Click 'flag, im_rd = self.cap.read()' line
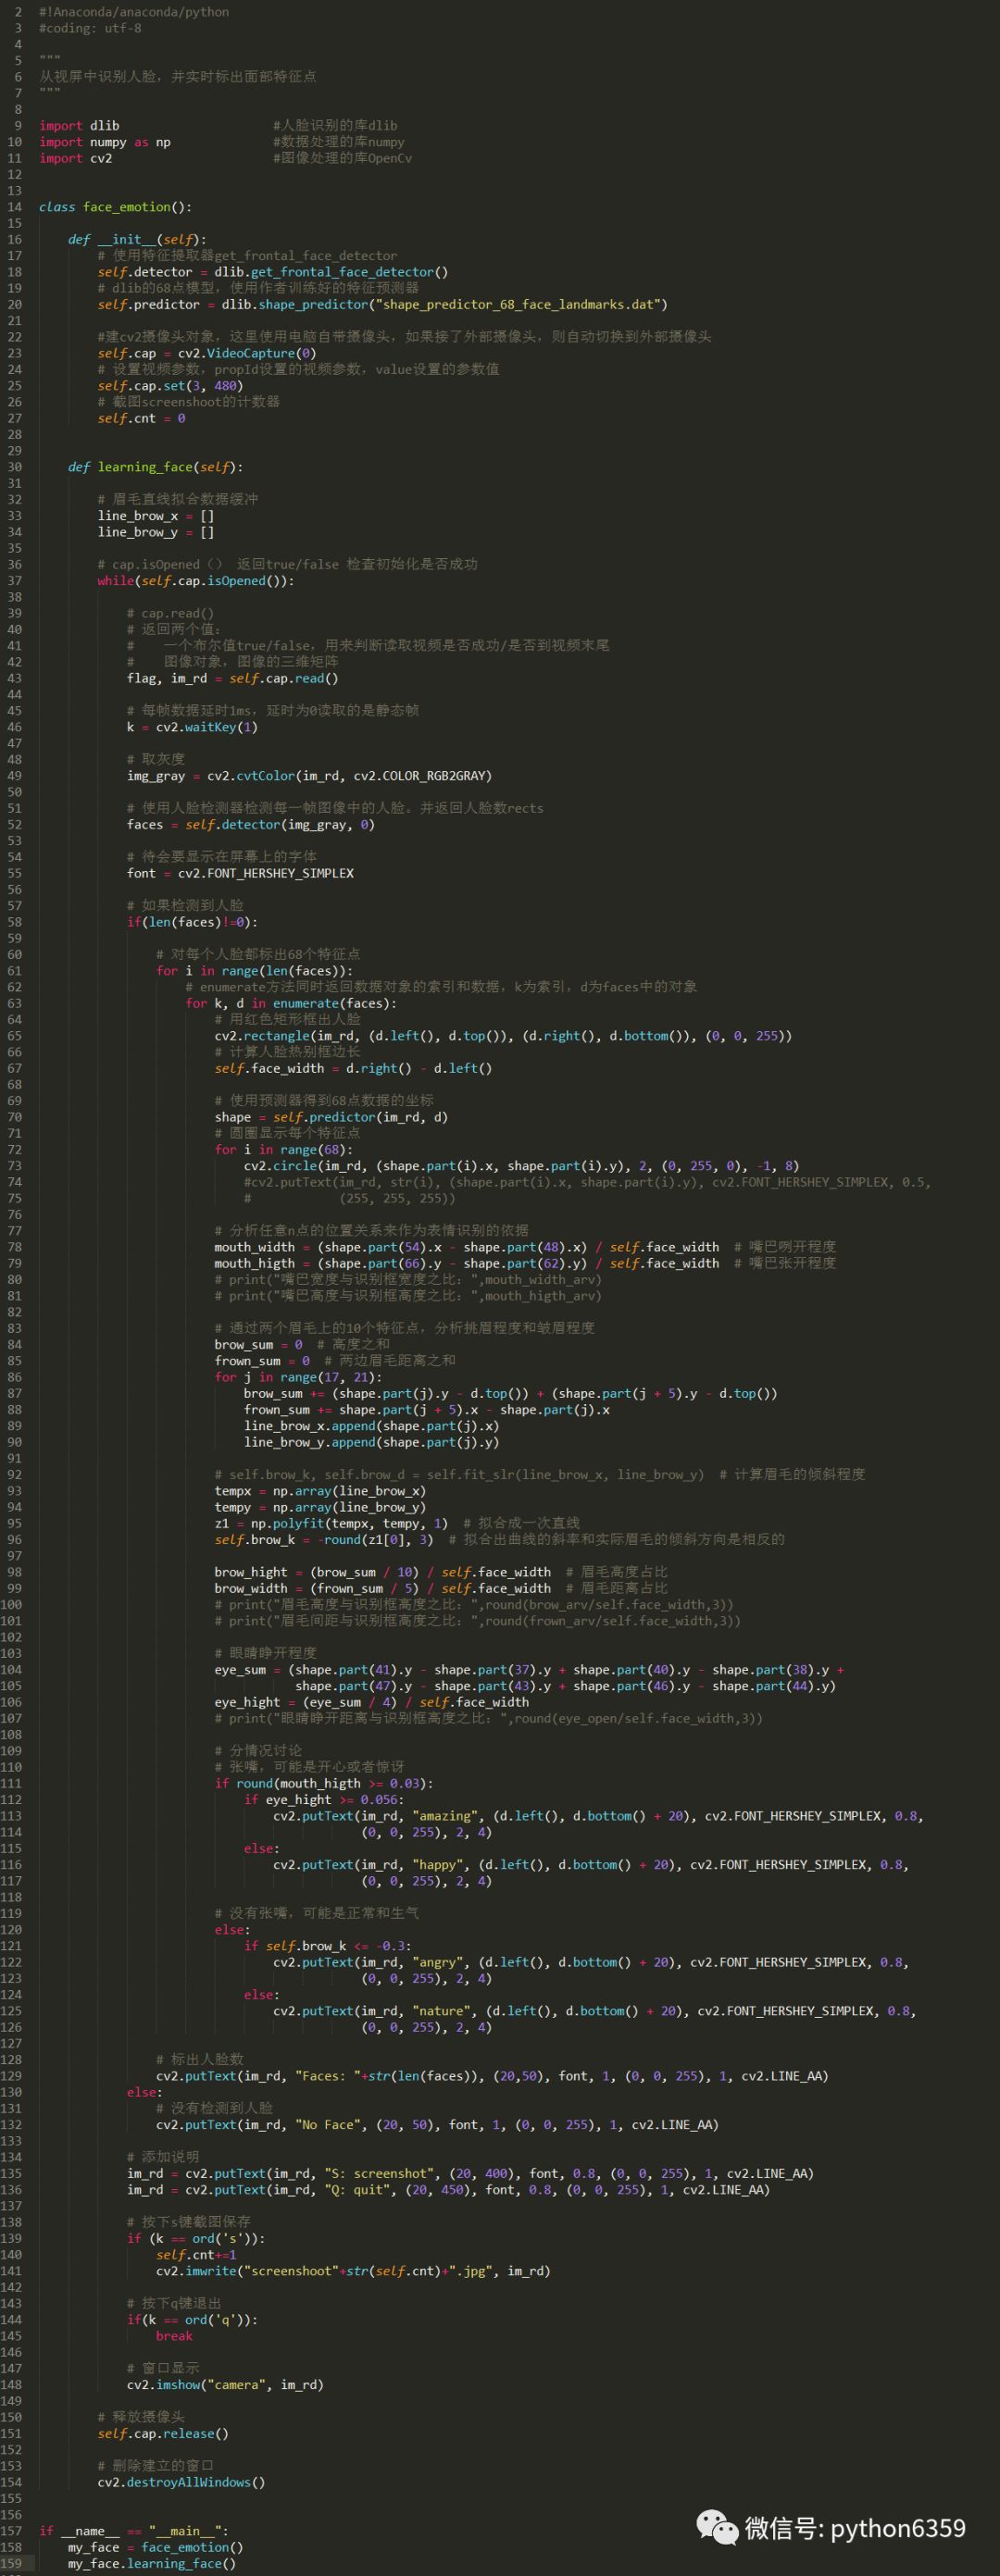Viewport: 1000px width, 2576px height. (x=233, y=678)
